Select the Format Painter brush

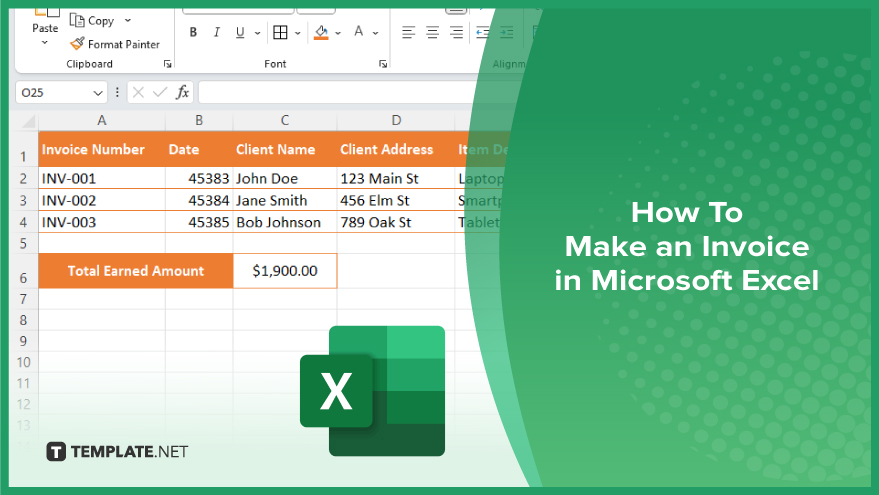click(77, 44)
